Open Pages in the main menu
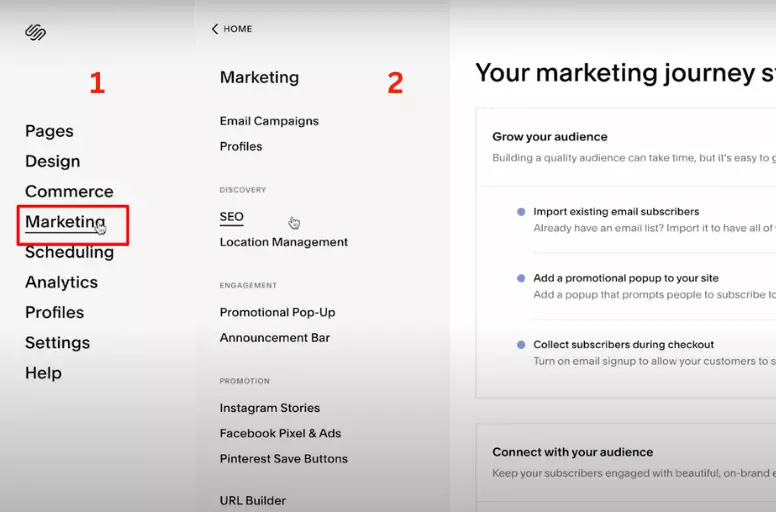776x512 pixels. tap(49, 131)
